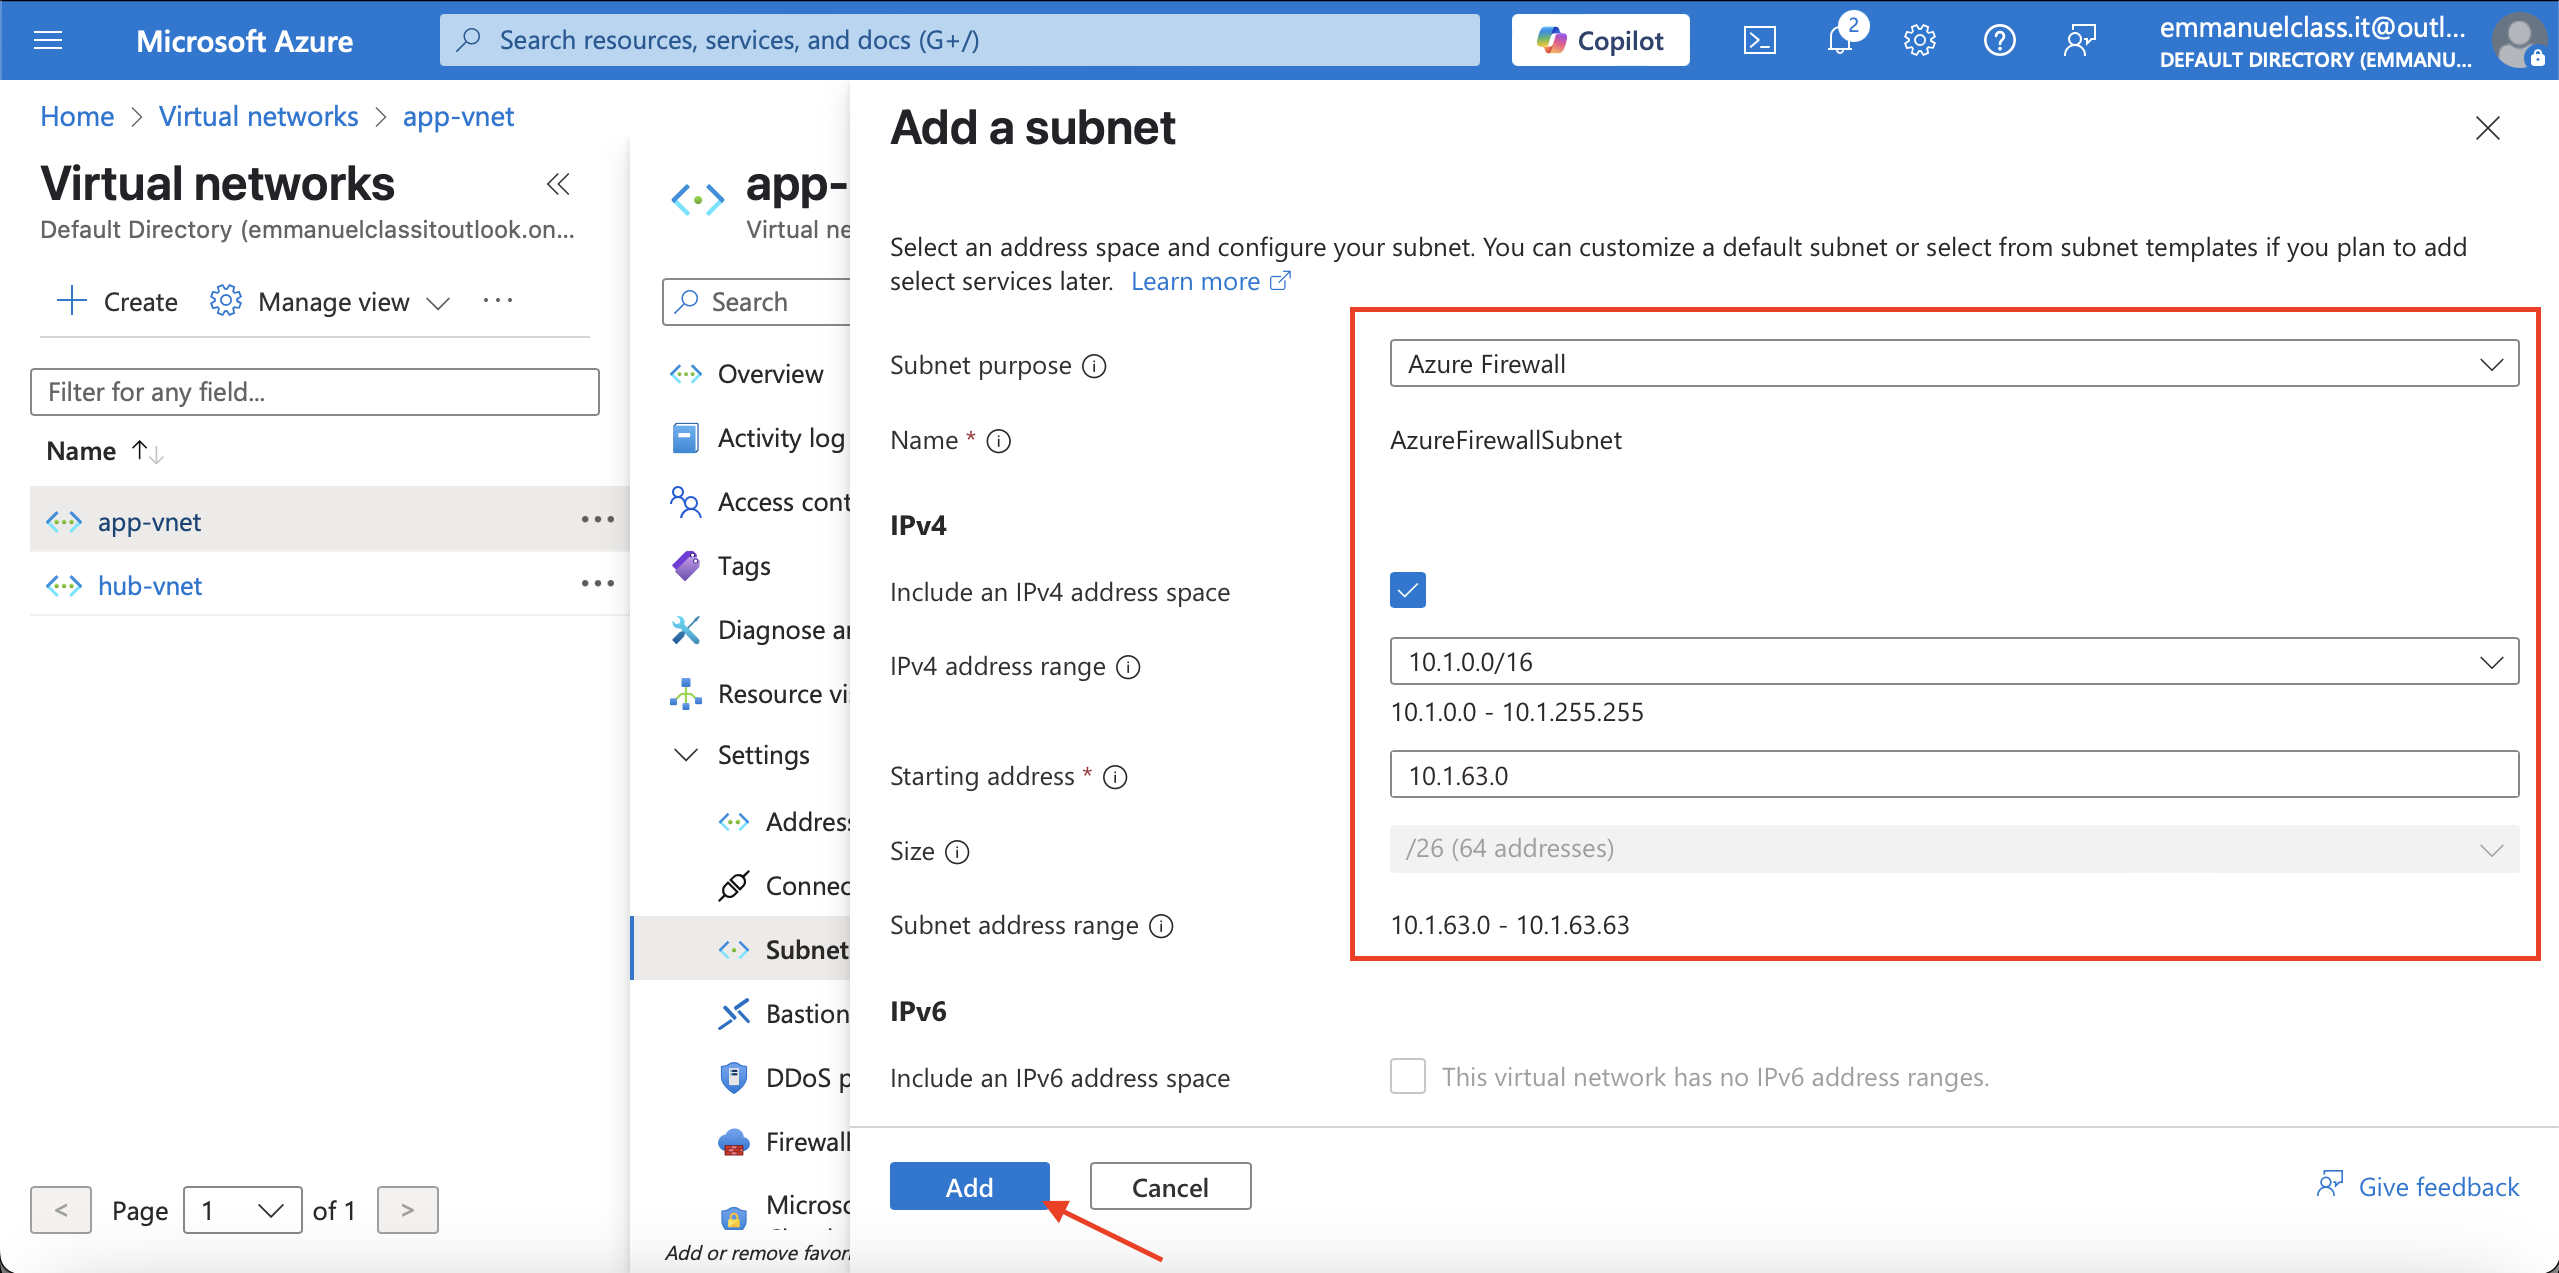Open the help question mark icon
2559x1273 pixels.
tap(1999, 40)
